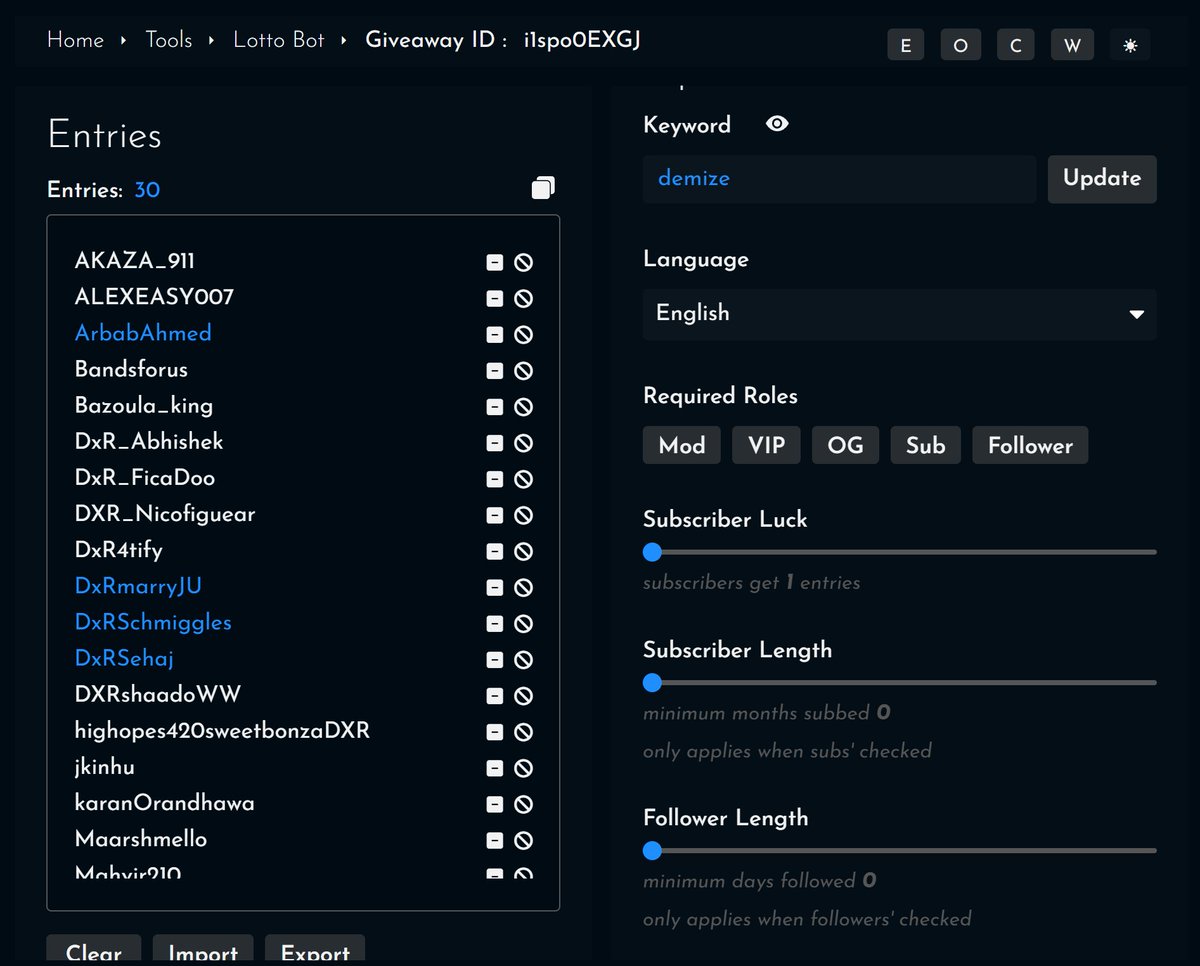Remove the AKAZA_911 entry with its minus icon
1200x966 pixels.
[494, 262]
